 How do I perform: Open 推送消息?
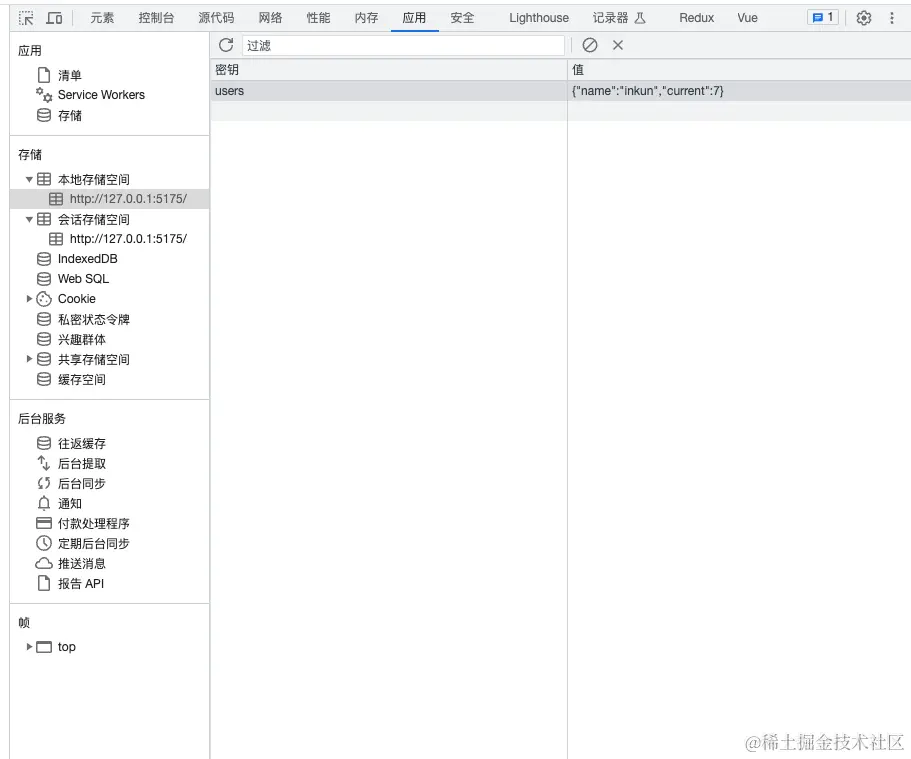81,563
